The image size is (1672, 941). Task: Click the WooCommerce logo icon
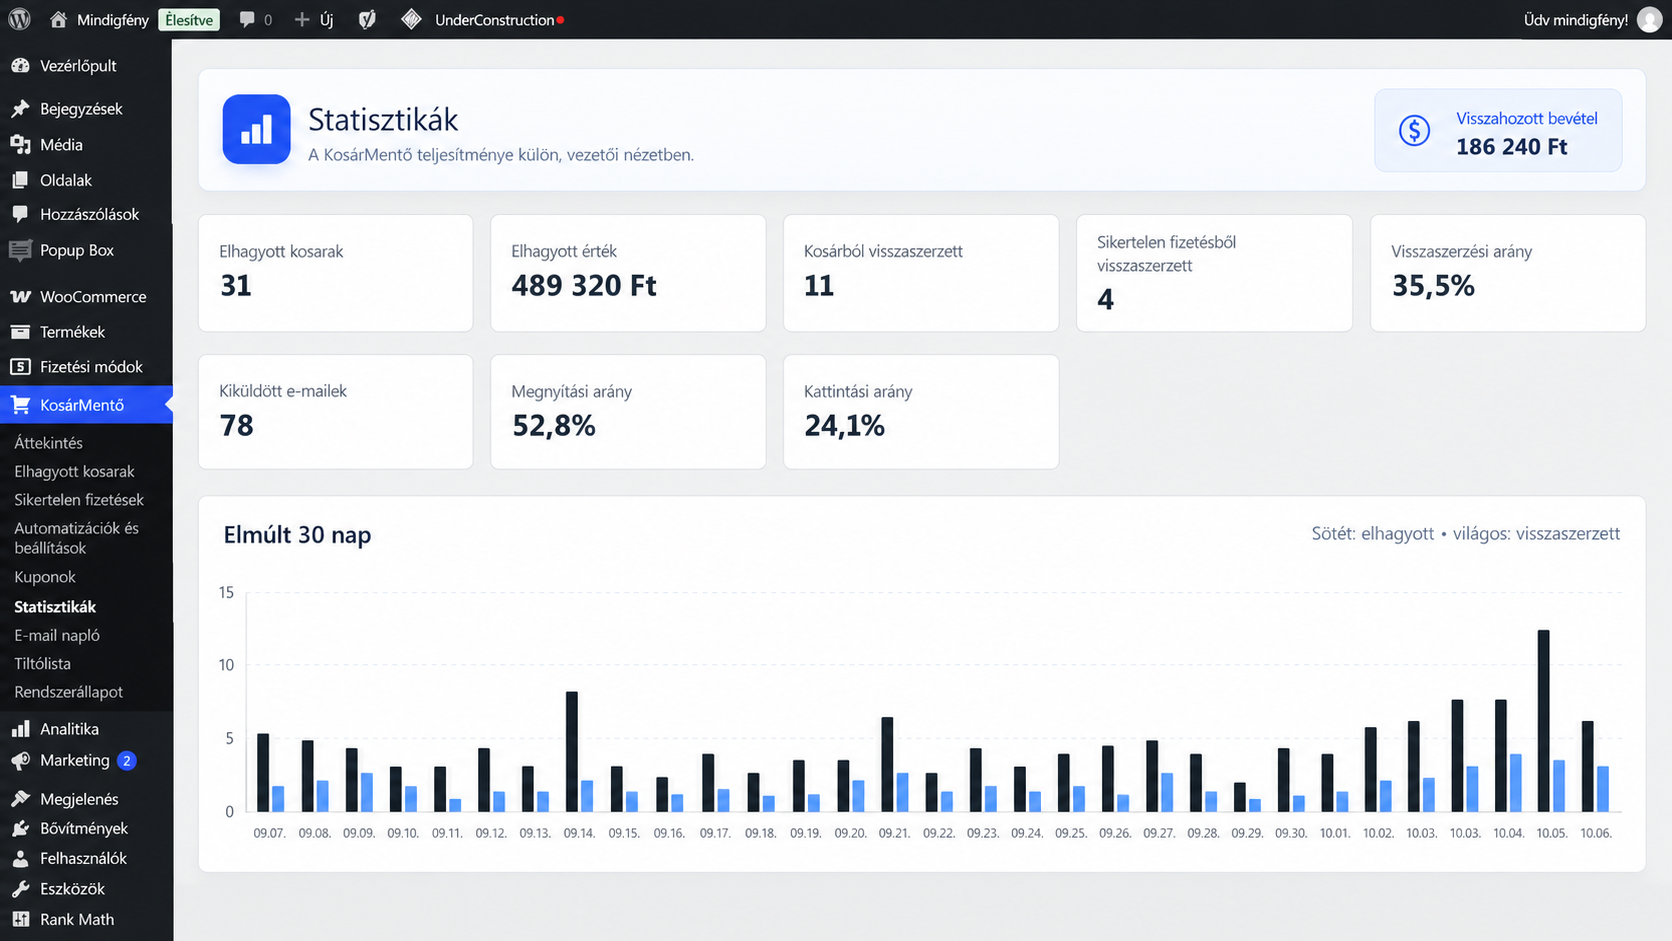[20, 297]
